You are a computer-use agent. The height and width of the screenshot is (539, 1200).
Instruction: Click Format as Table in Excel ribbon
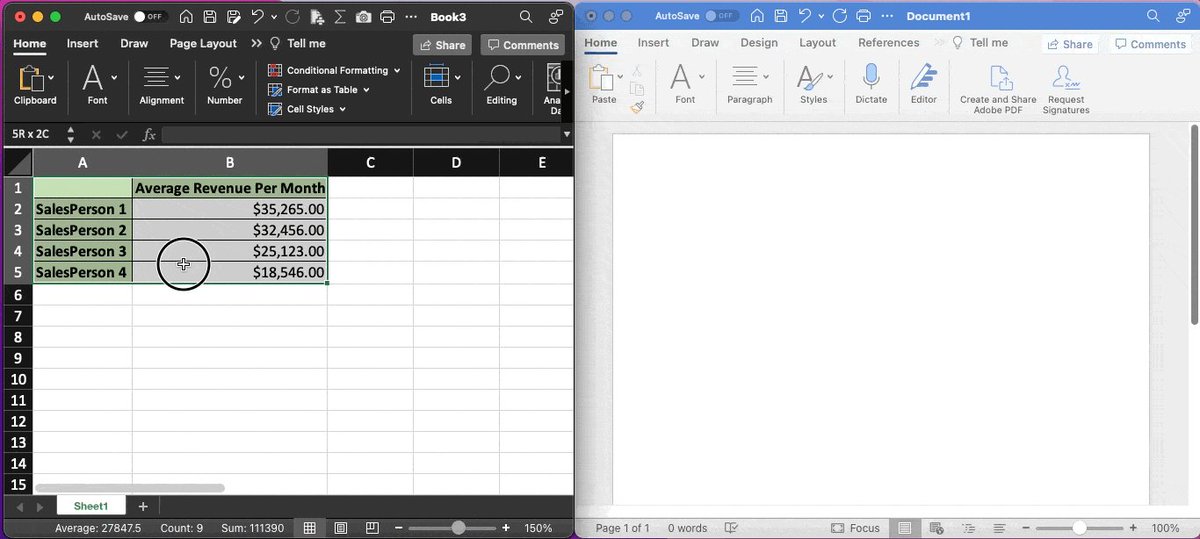pyautogui.click(x=319, y=89)
